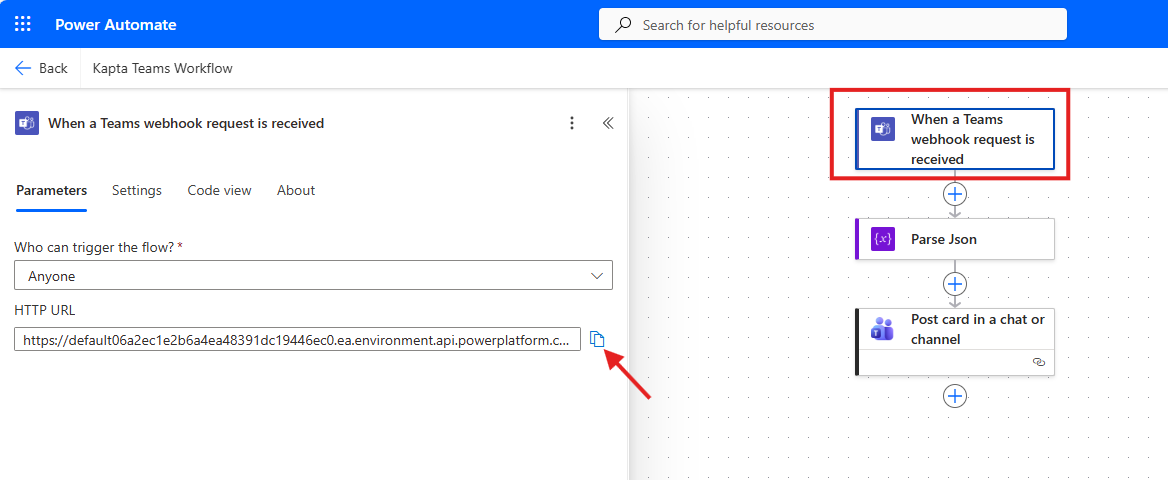
Task: Click the HTTP URL text field
Action: (x=297, y=340)
